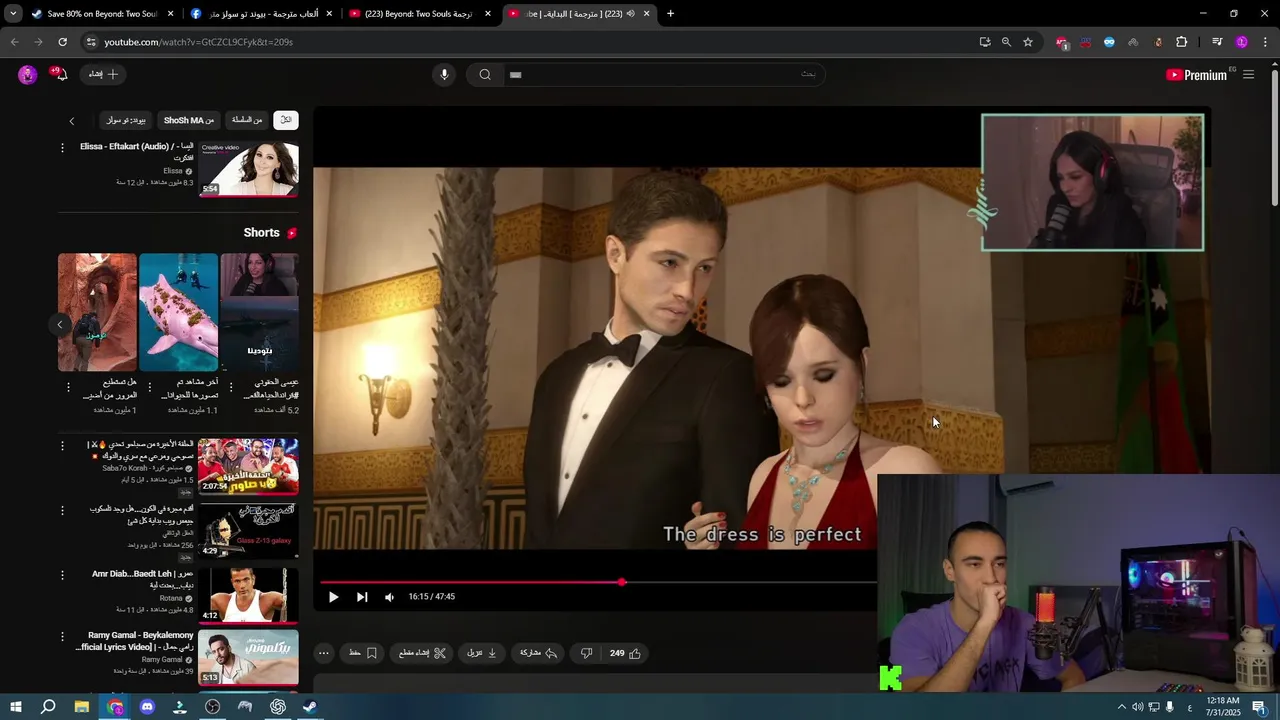This screenshot has height=720, width=1280.
Task: Open Windows notification center
Action: tap(1259, 707)
